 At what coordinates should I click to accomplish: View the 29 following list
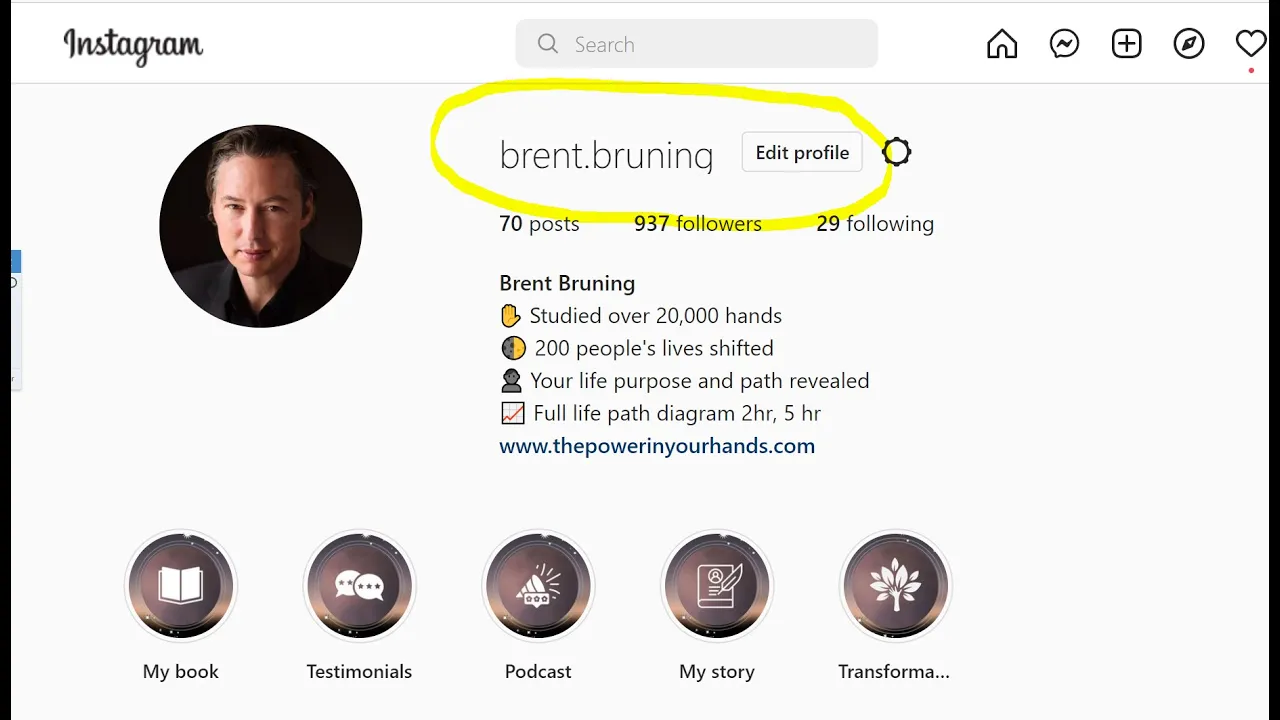click(875, 224)
